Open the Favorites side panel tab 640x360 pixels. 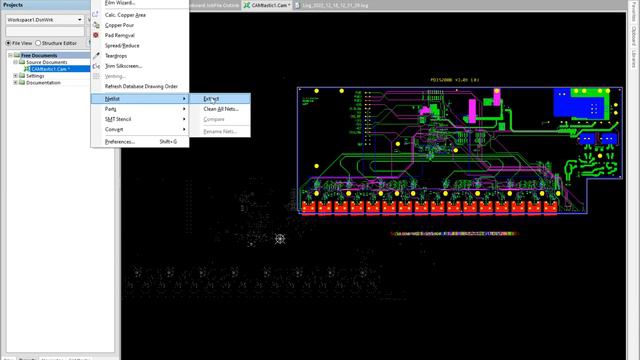click(x=634, y=11)
